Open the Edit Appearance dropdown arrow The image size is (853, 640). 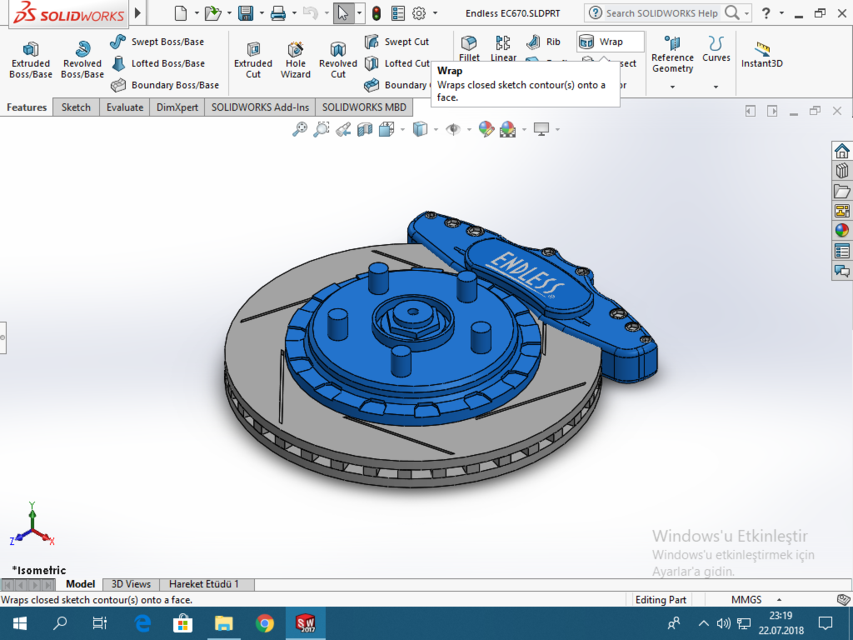(524, 130)
